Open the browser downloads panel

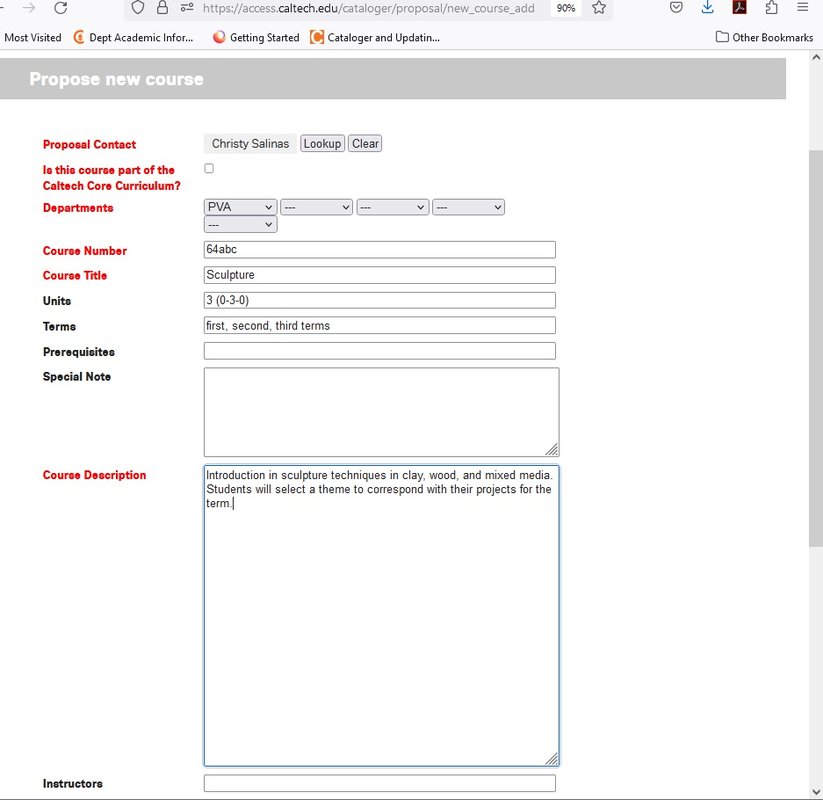click(707, 8)
